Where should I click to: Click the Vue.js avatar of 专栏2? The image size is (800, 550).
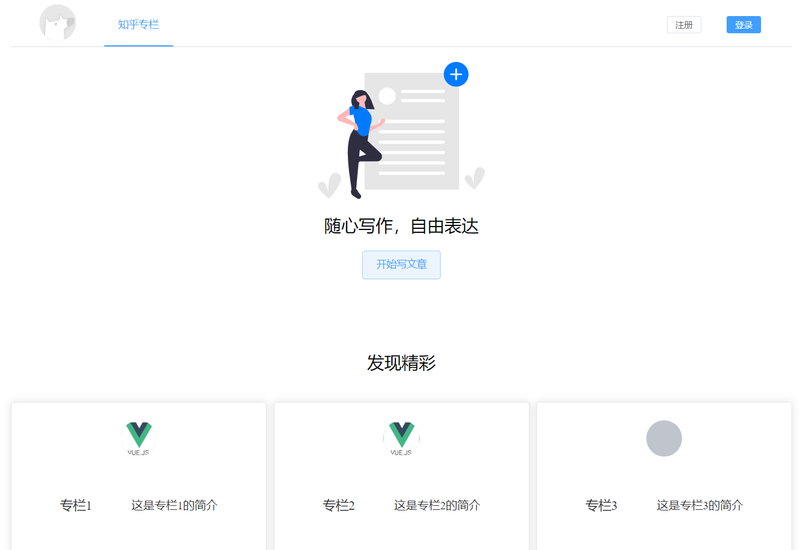tap(402, 438)
